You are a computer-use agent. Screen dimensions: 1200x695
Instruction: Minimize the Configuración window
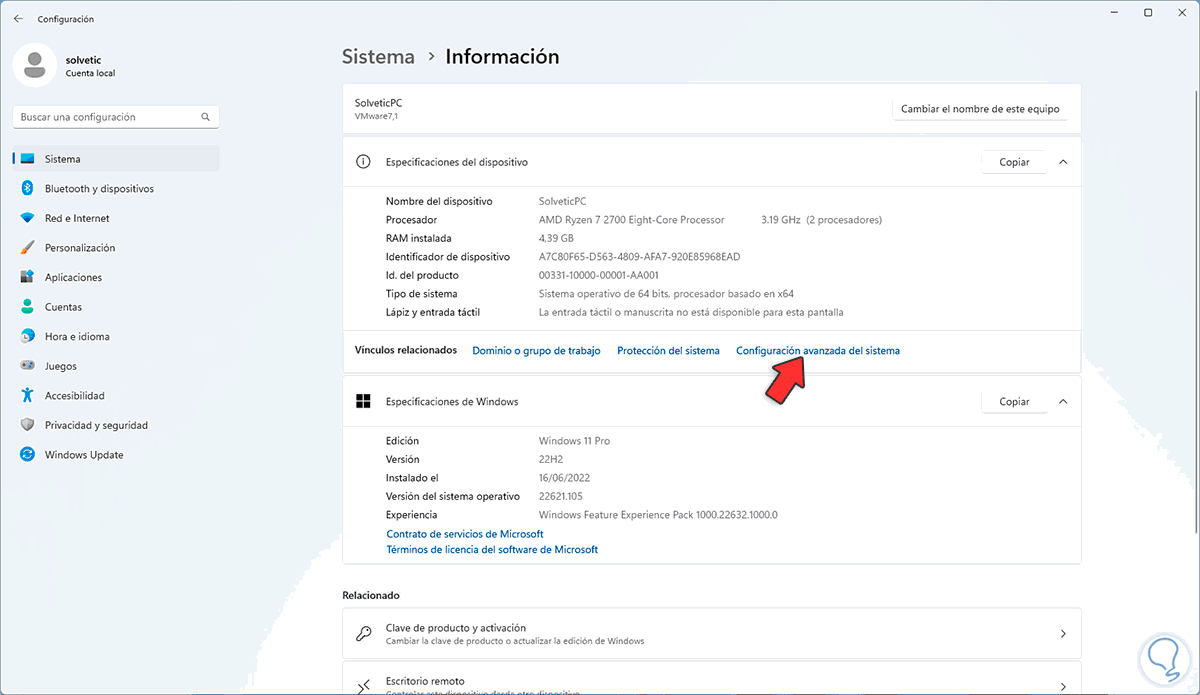click(1114, 13)
